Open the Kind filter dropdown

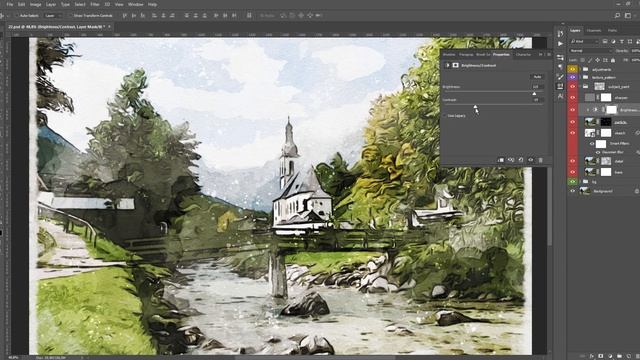tap(584, 41)
